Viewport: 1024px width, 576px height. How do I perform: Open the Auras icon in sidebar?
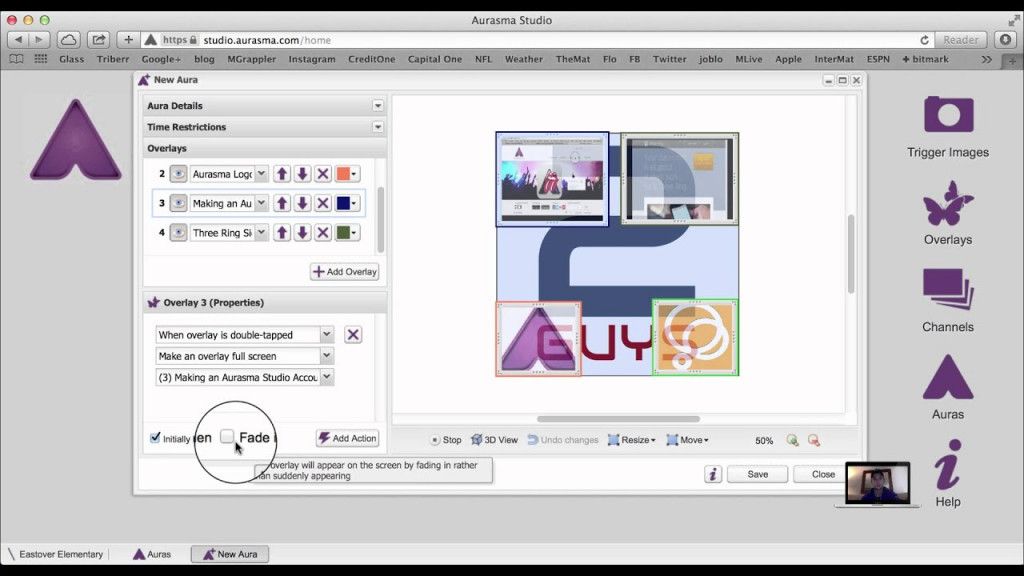tap(948, 377)
